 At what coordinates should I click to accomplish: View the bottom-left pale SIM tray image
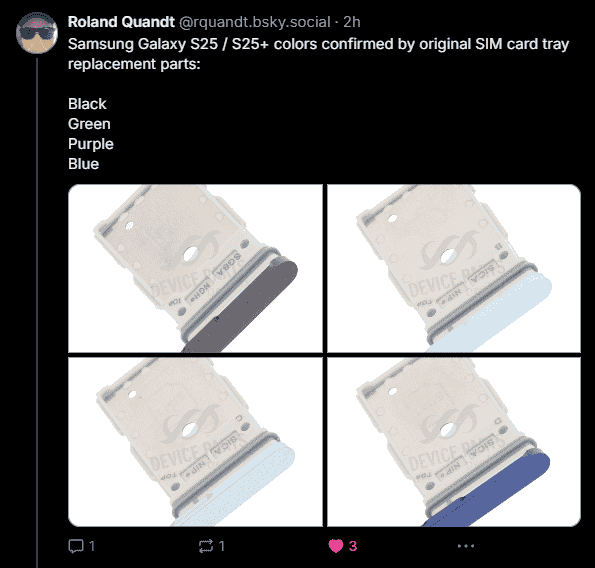195,442
